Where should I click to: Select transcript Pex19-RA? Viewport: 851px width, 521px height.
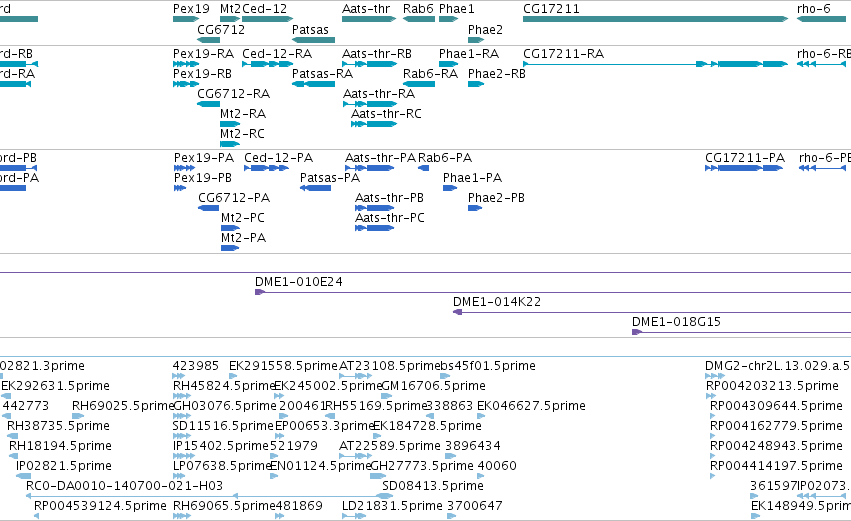[x=186, y=64]
